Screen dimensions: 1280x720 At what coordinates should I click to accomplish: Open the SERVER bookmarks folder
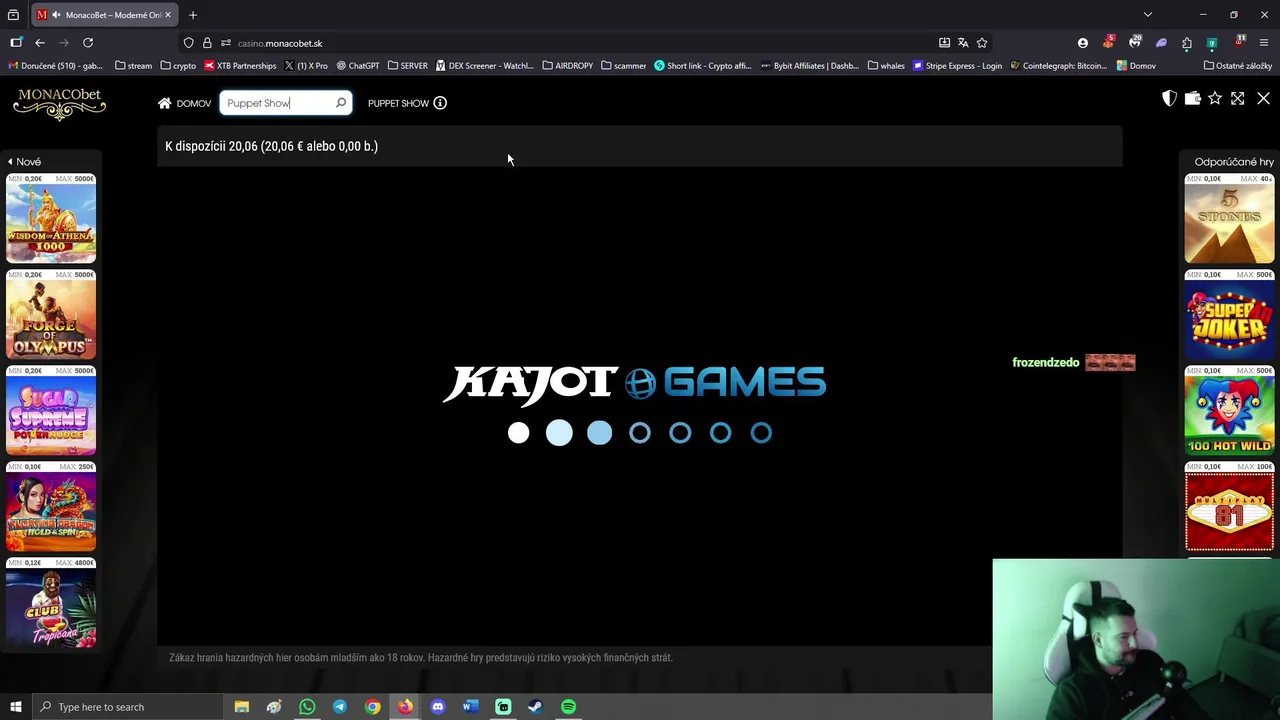pyautogui.click(x=407, y=66)
